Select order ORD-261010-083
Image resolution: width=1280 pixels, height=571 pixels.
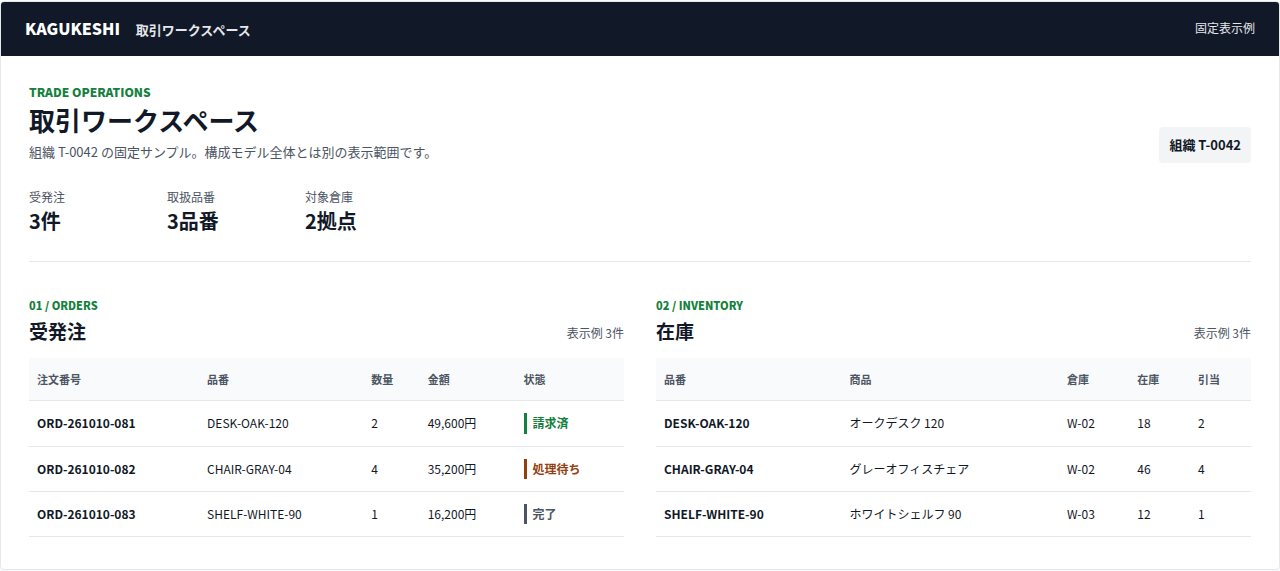(86, 515)
